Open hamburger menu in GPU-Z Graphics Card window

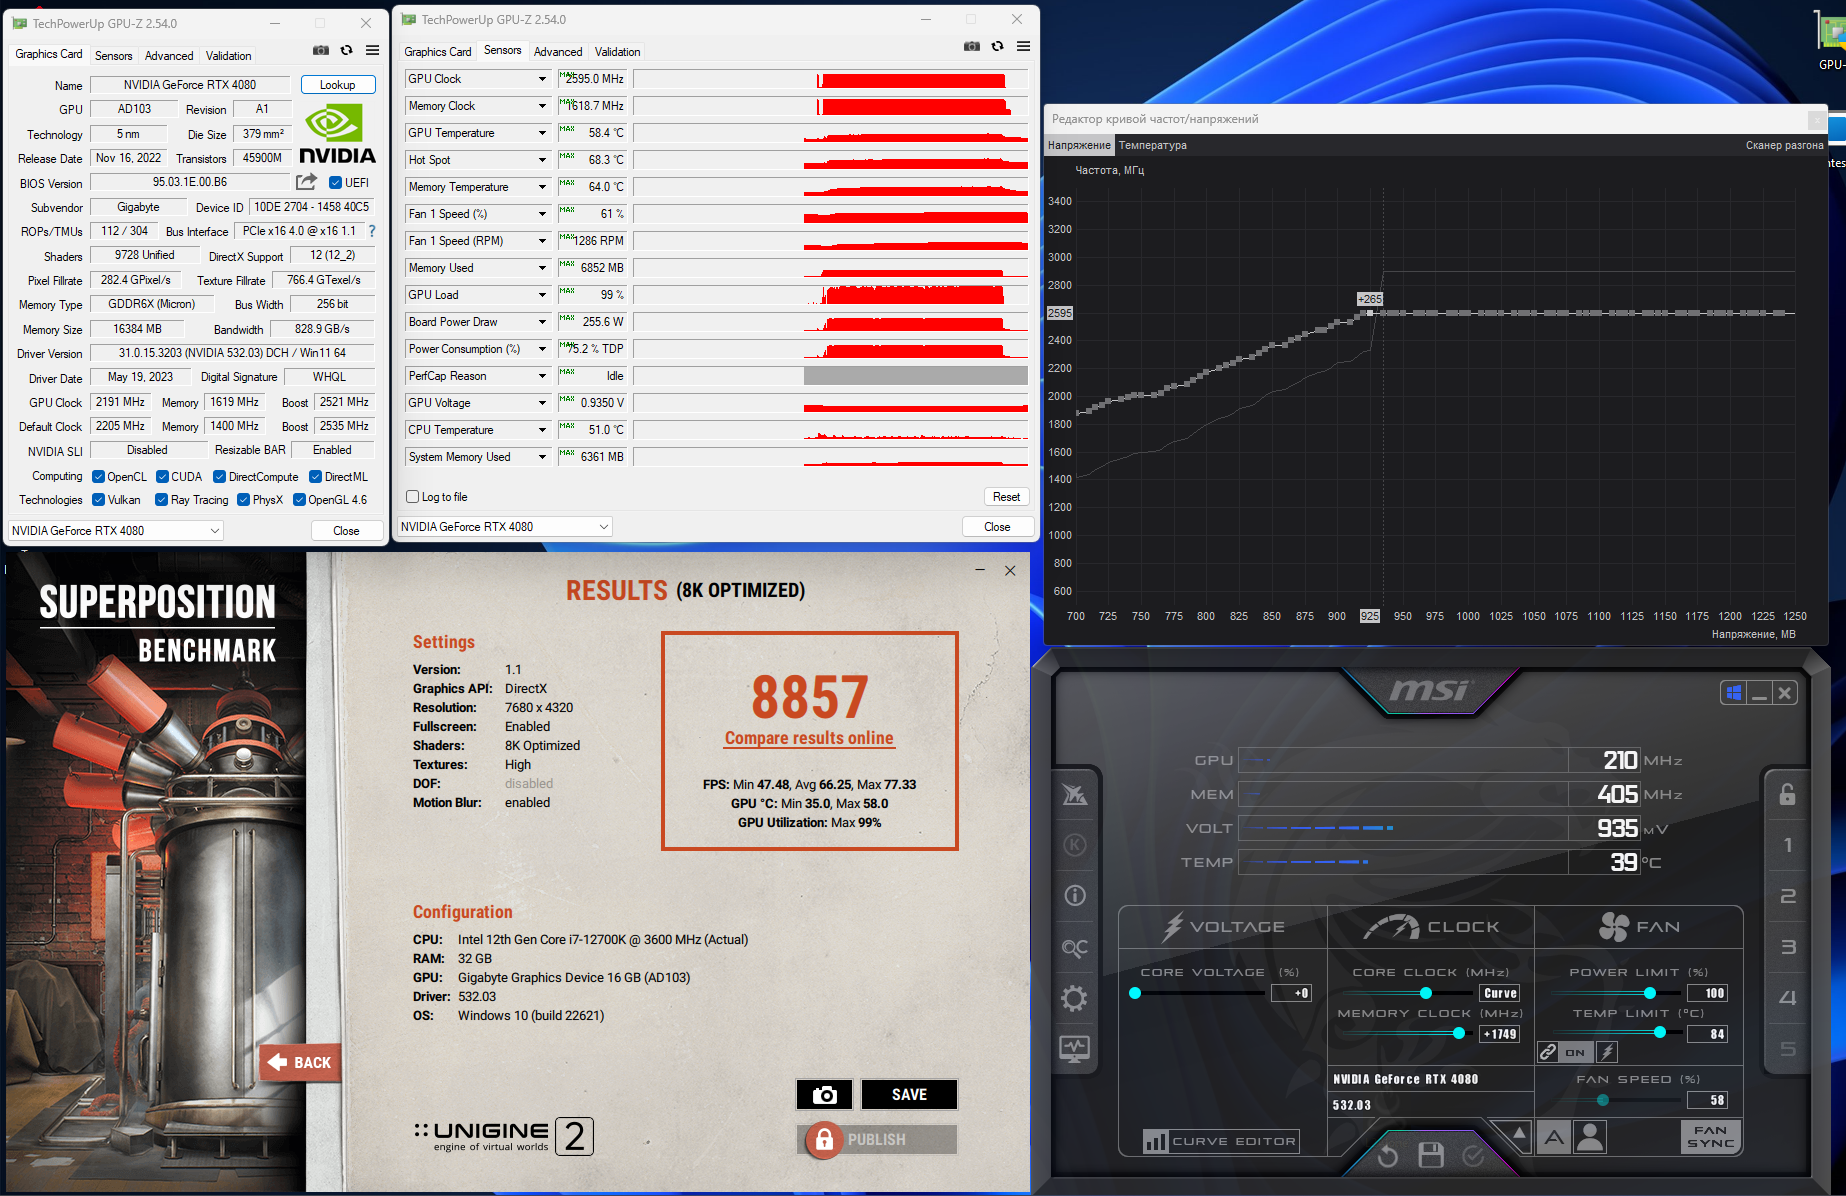click(x=372, y=50)
